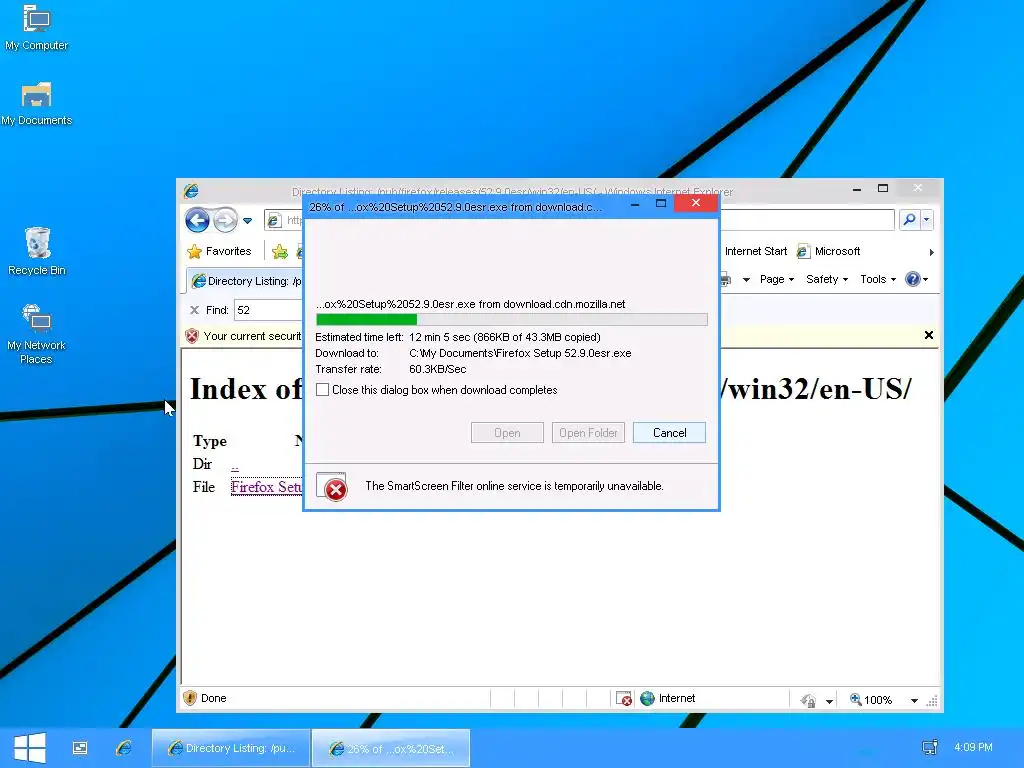1024x768 pixels.
Task: Click the 'Transfer rate: 60.3KB/Sec' text
Action: click(x=391, y=370)
